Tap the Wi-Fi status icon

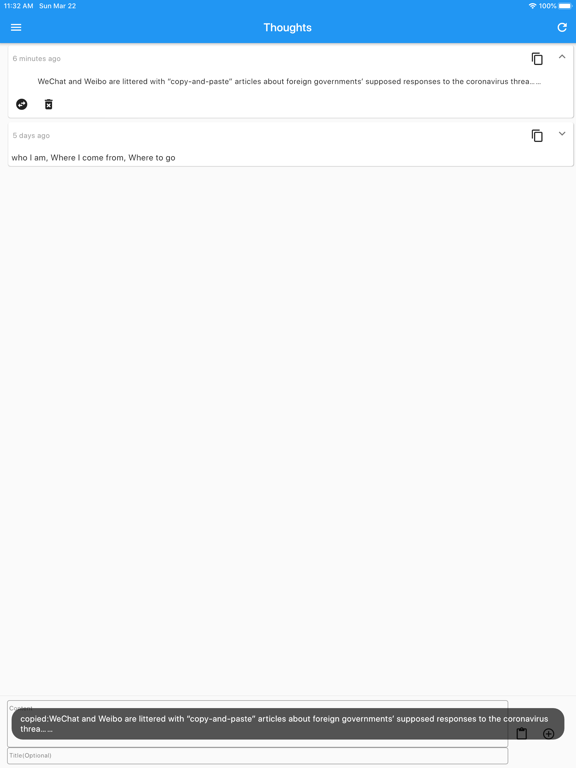click(532, 6)
